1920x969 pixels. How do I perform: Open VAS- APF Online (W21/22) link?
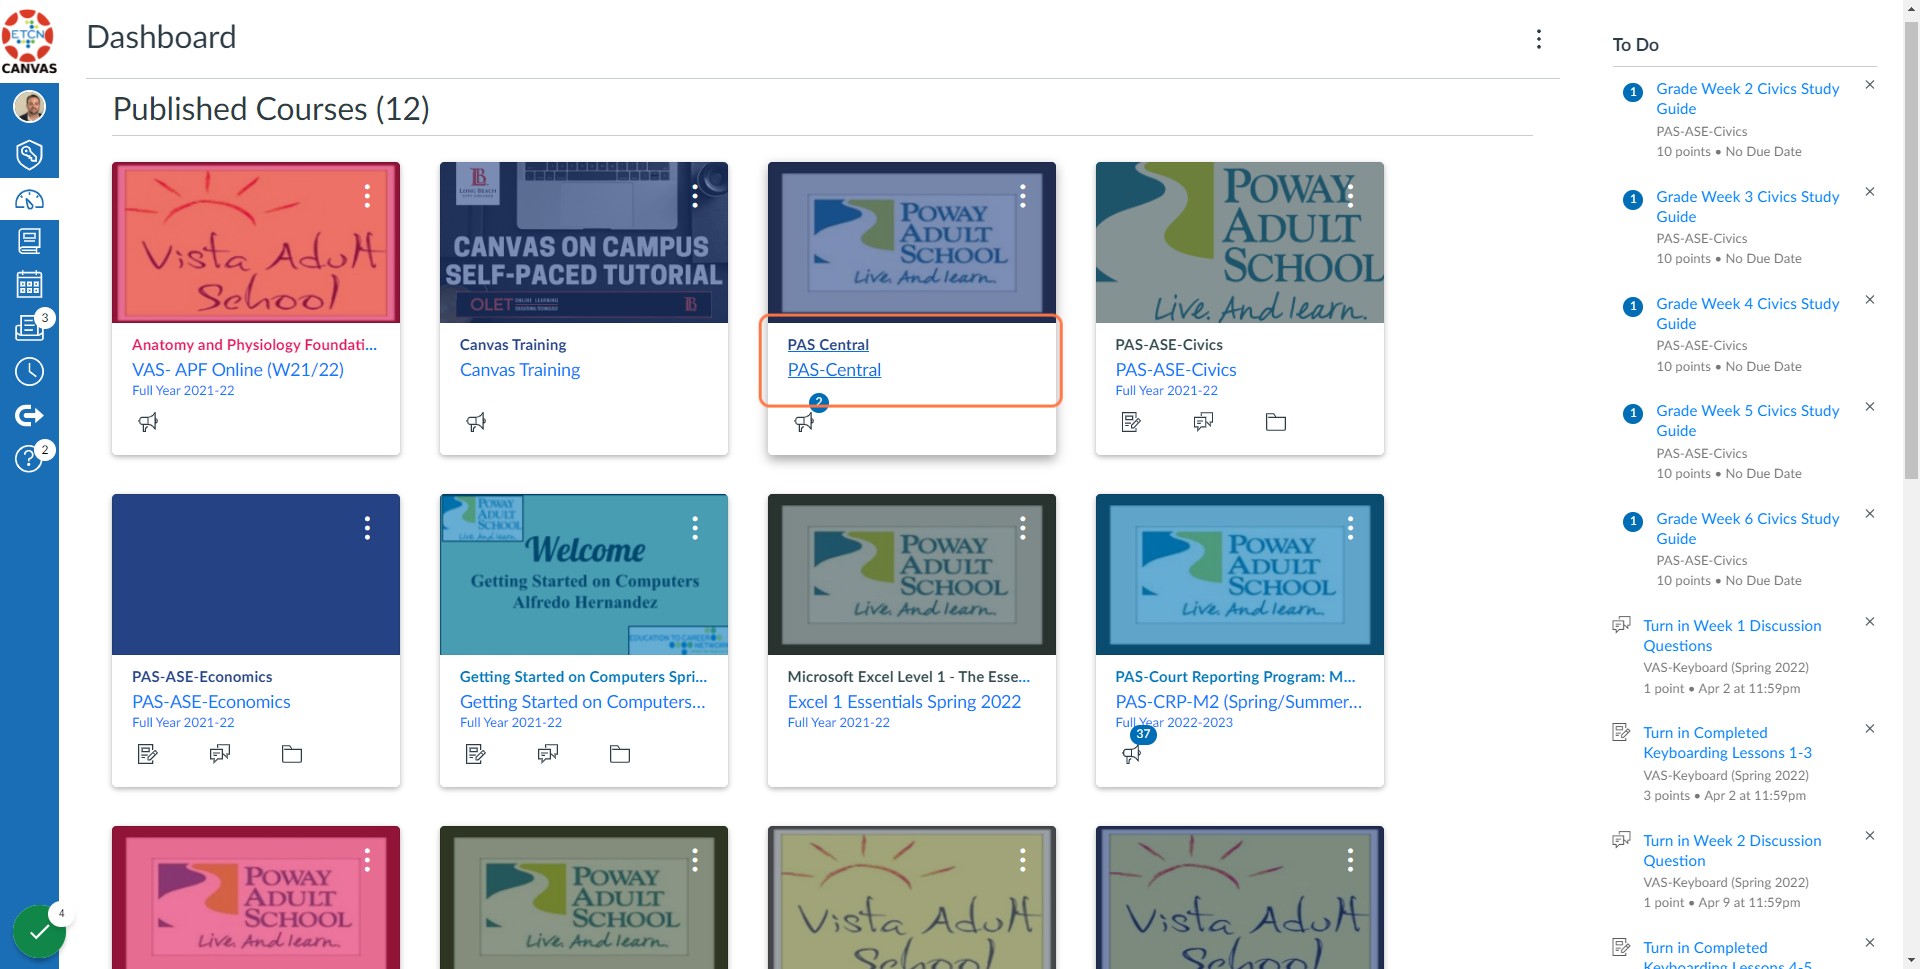pyautogui.click(x=238, y=370)
